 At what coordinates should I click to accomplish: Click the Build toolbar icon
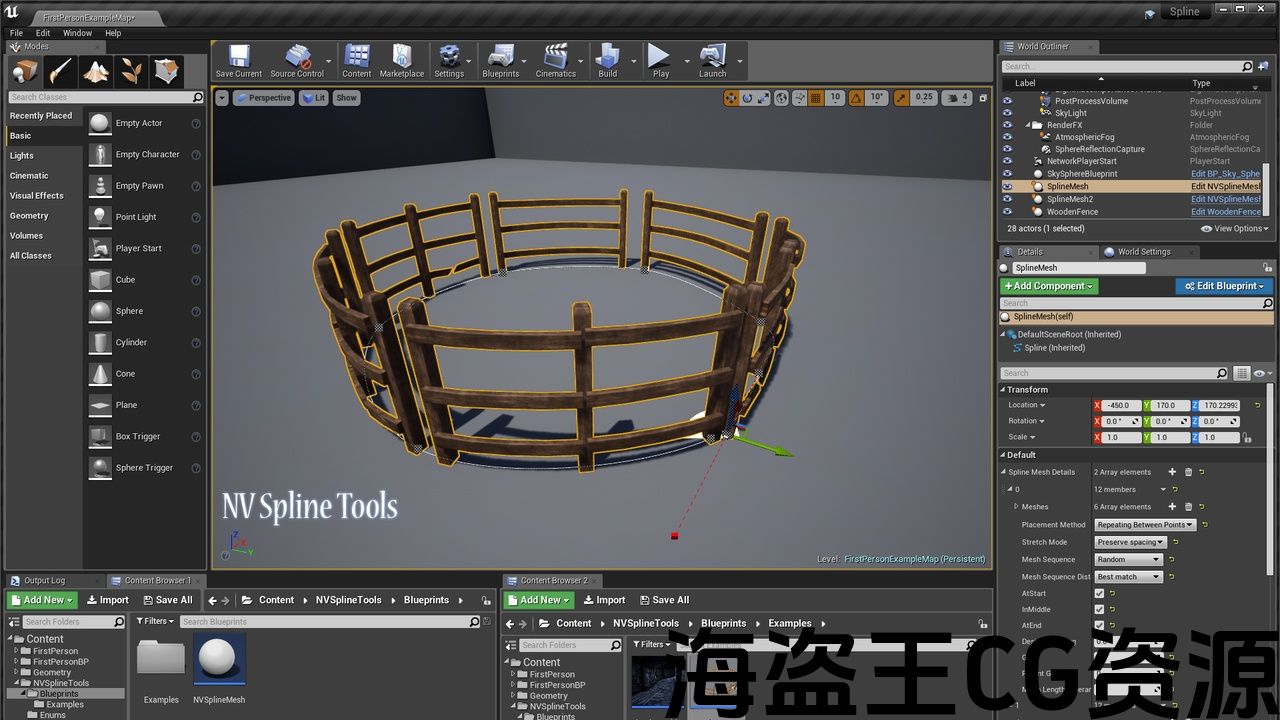pos(607,58)
